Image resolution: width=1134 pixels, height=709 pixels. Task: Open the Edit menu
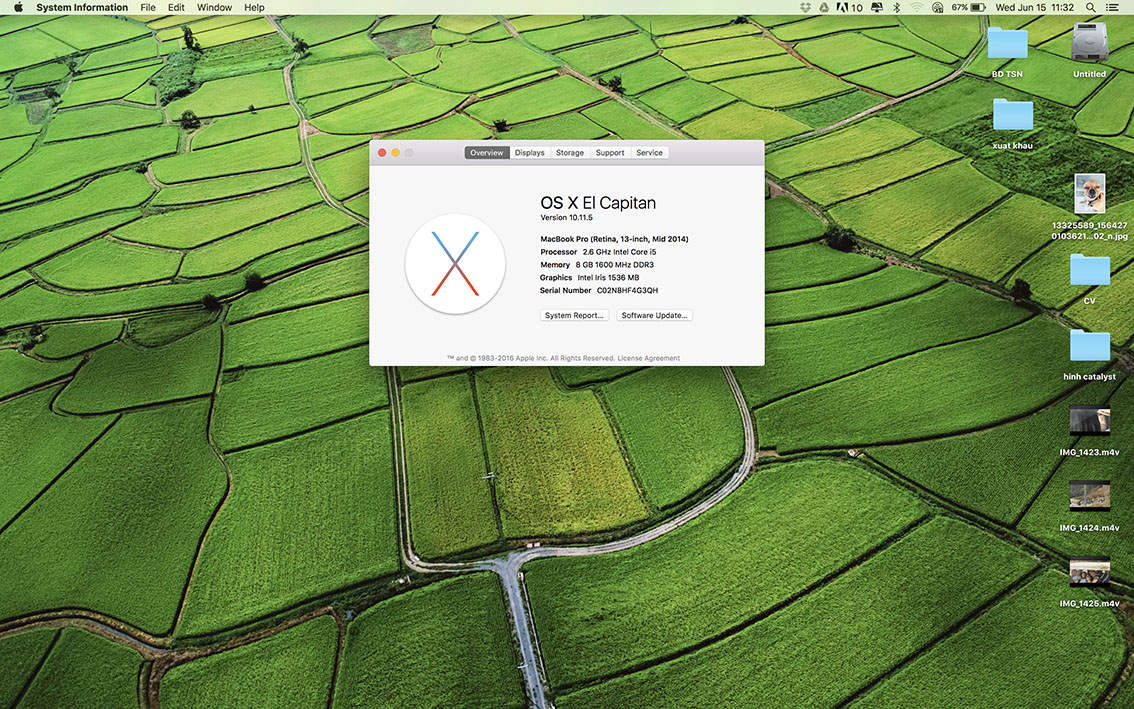tap(176, 7)
